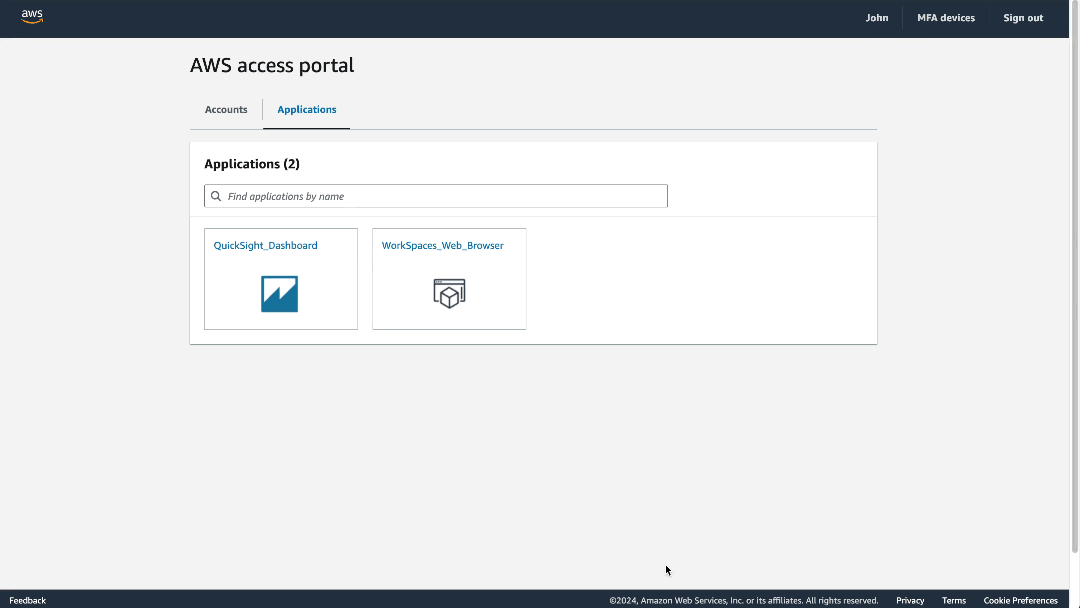
Task: Open the WorkSpaces_Web_Browser link
Action: [x=442, y=245]
